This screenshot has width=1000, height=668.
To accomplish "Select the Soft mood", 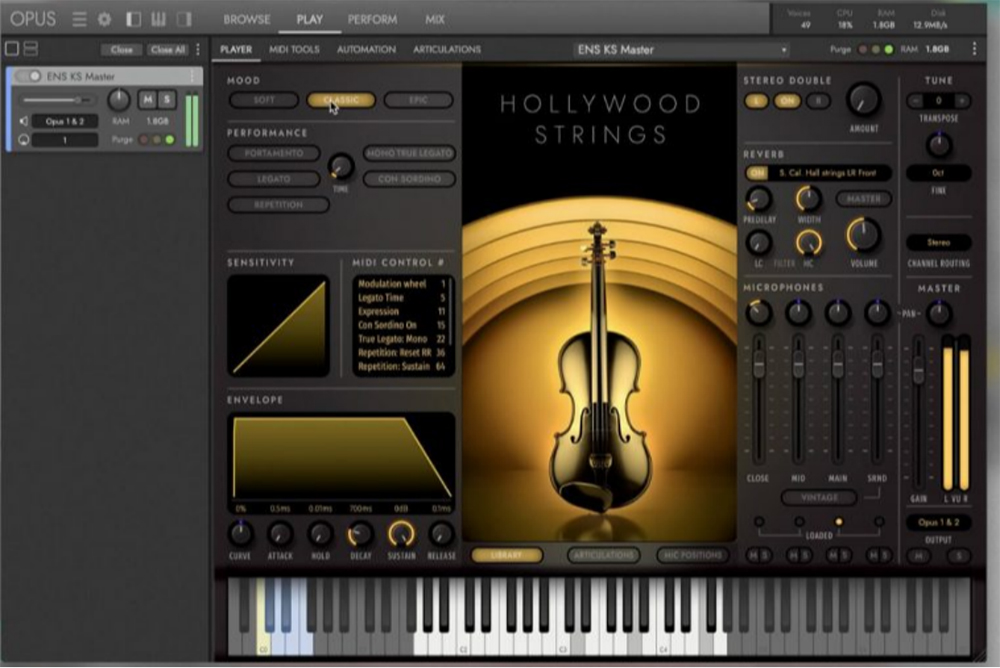I will click(263, 100).
